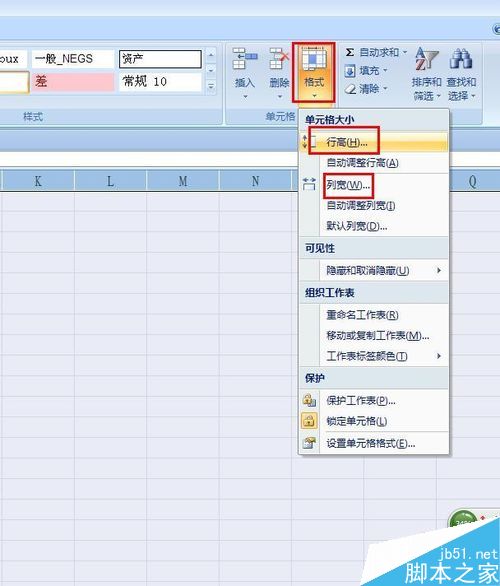Expand the Delete (删除) dropdown arrow

(280, 96)
